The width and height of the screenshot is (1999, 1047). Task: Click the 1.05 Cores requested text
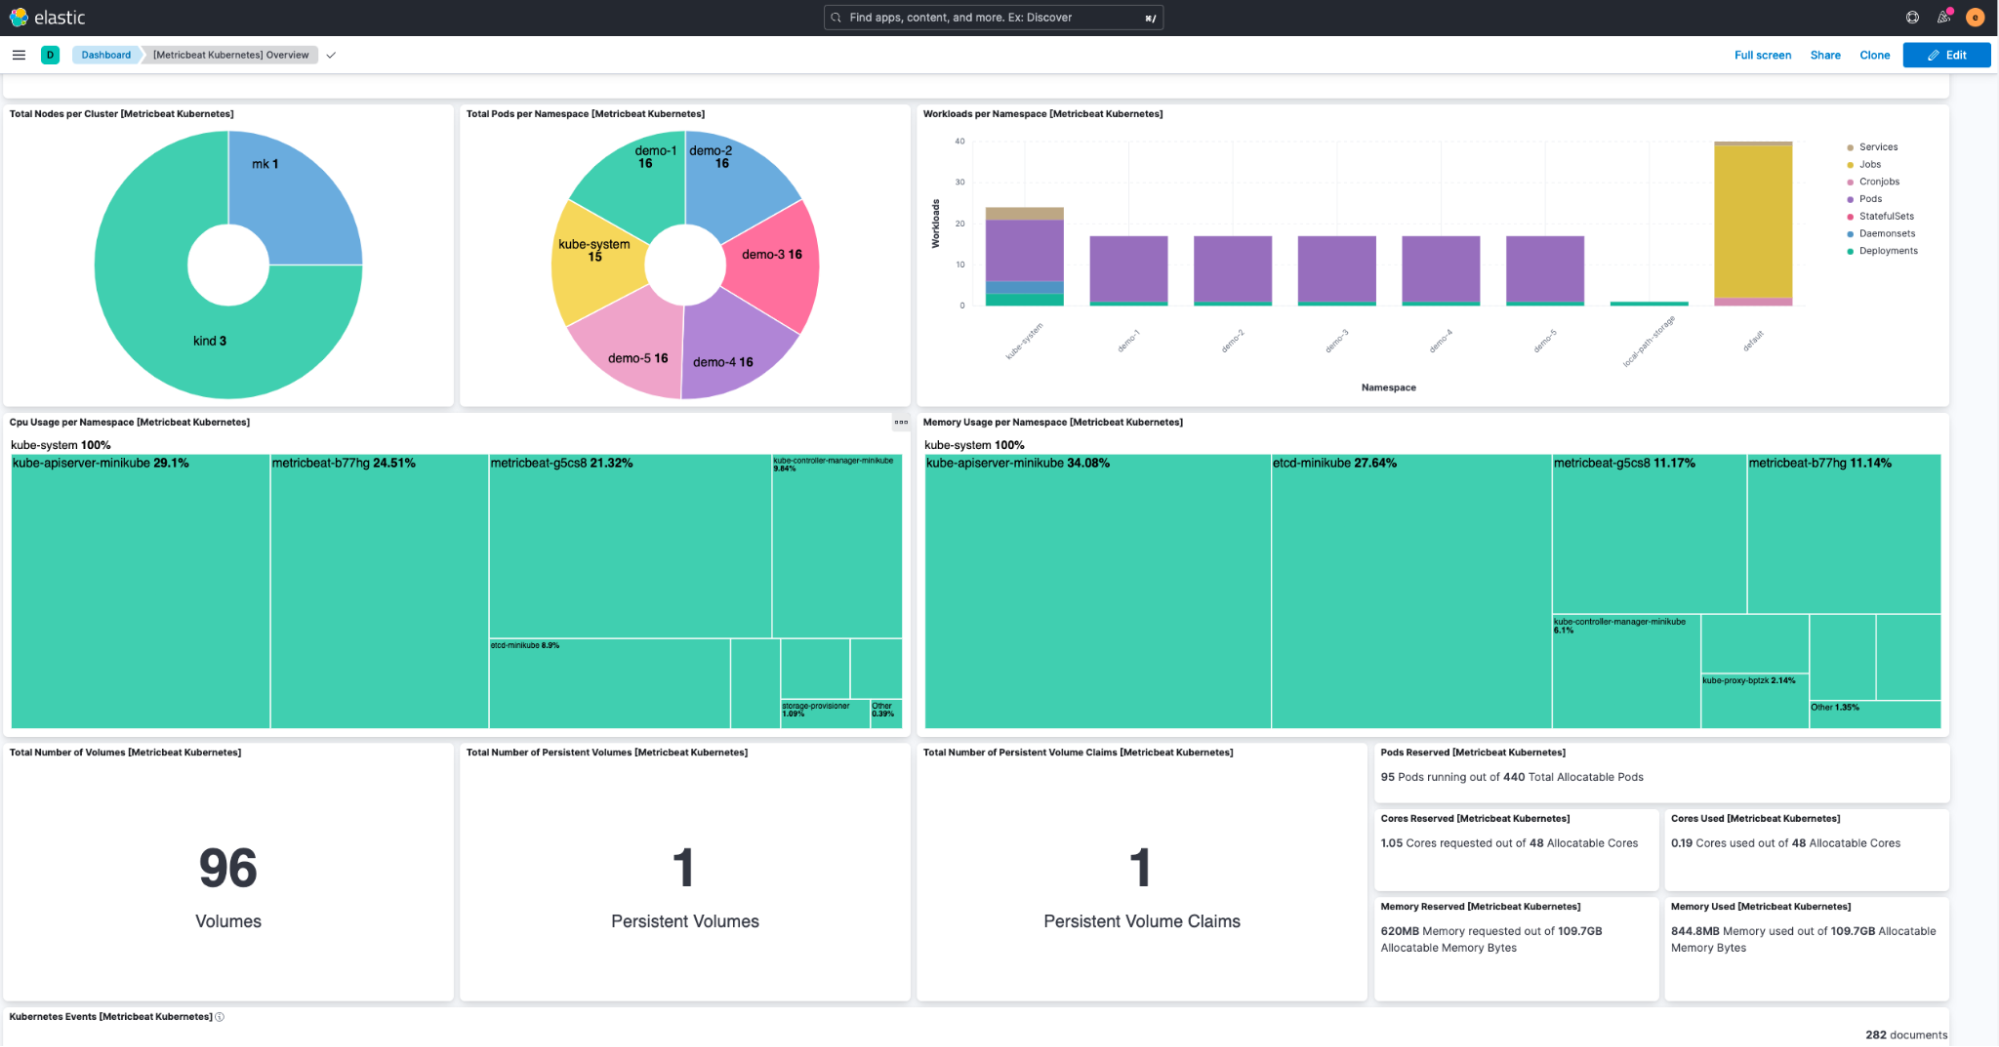pyautogui.click(x=1509, y=843)
